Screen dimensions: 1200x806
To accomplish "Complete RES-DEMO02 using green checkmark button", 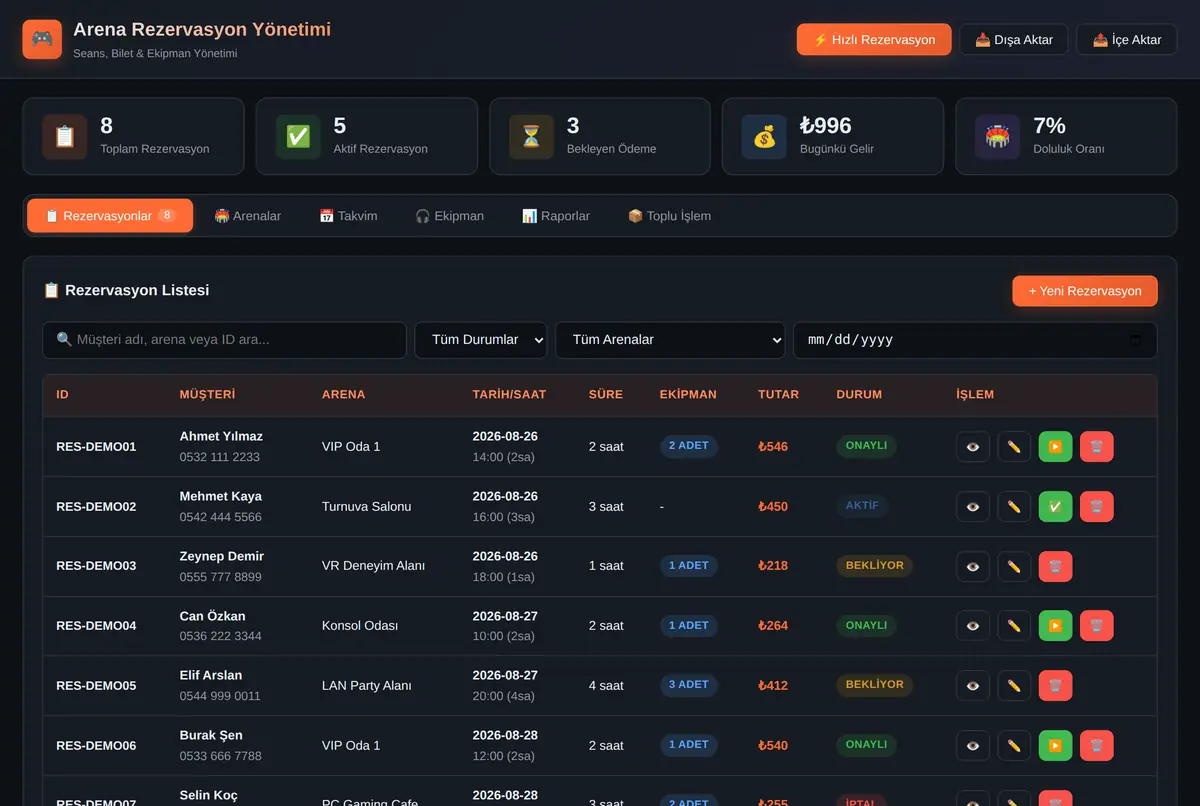I will (x=1055, y=506).
